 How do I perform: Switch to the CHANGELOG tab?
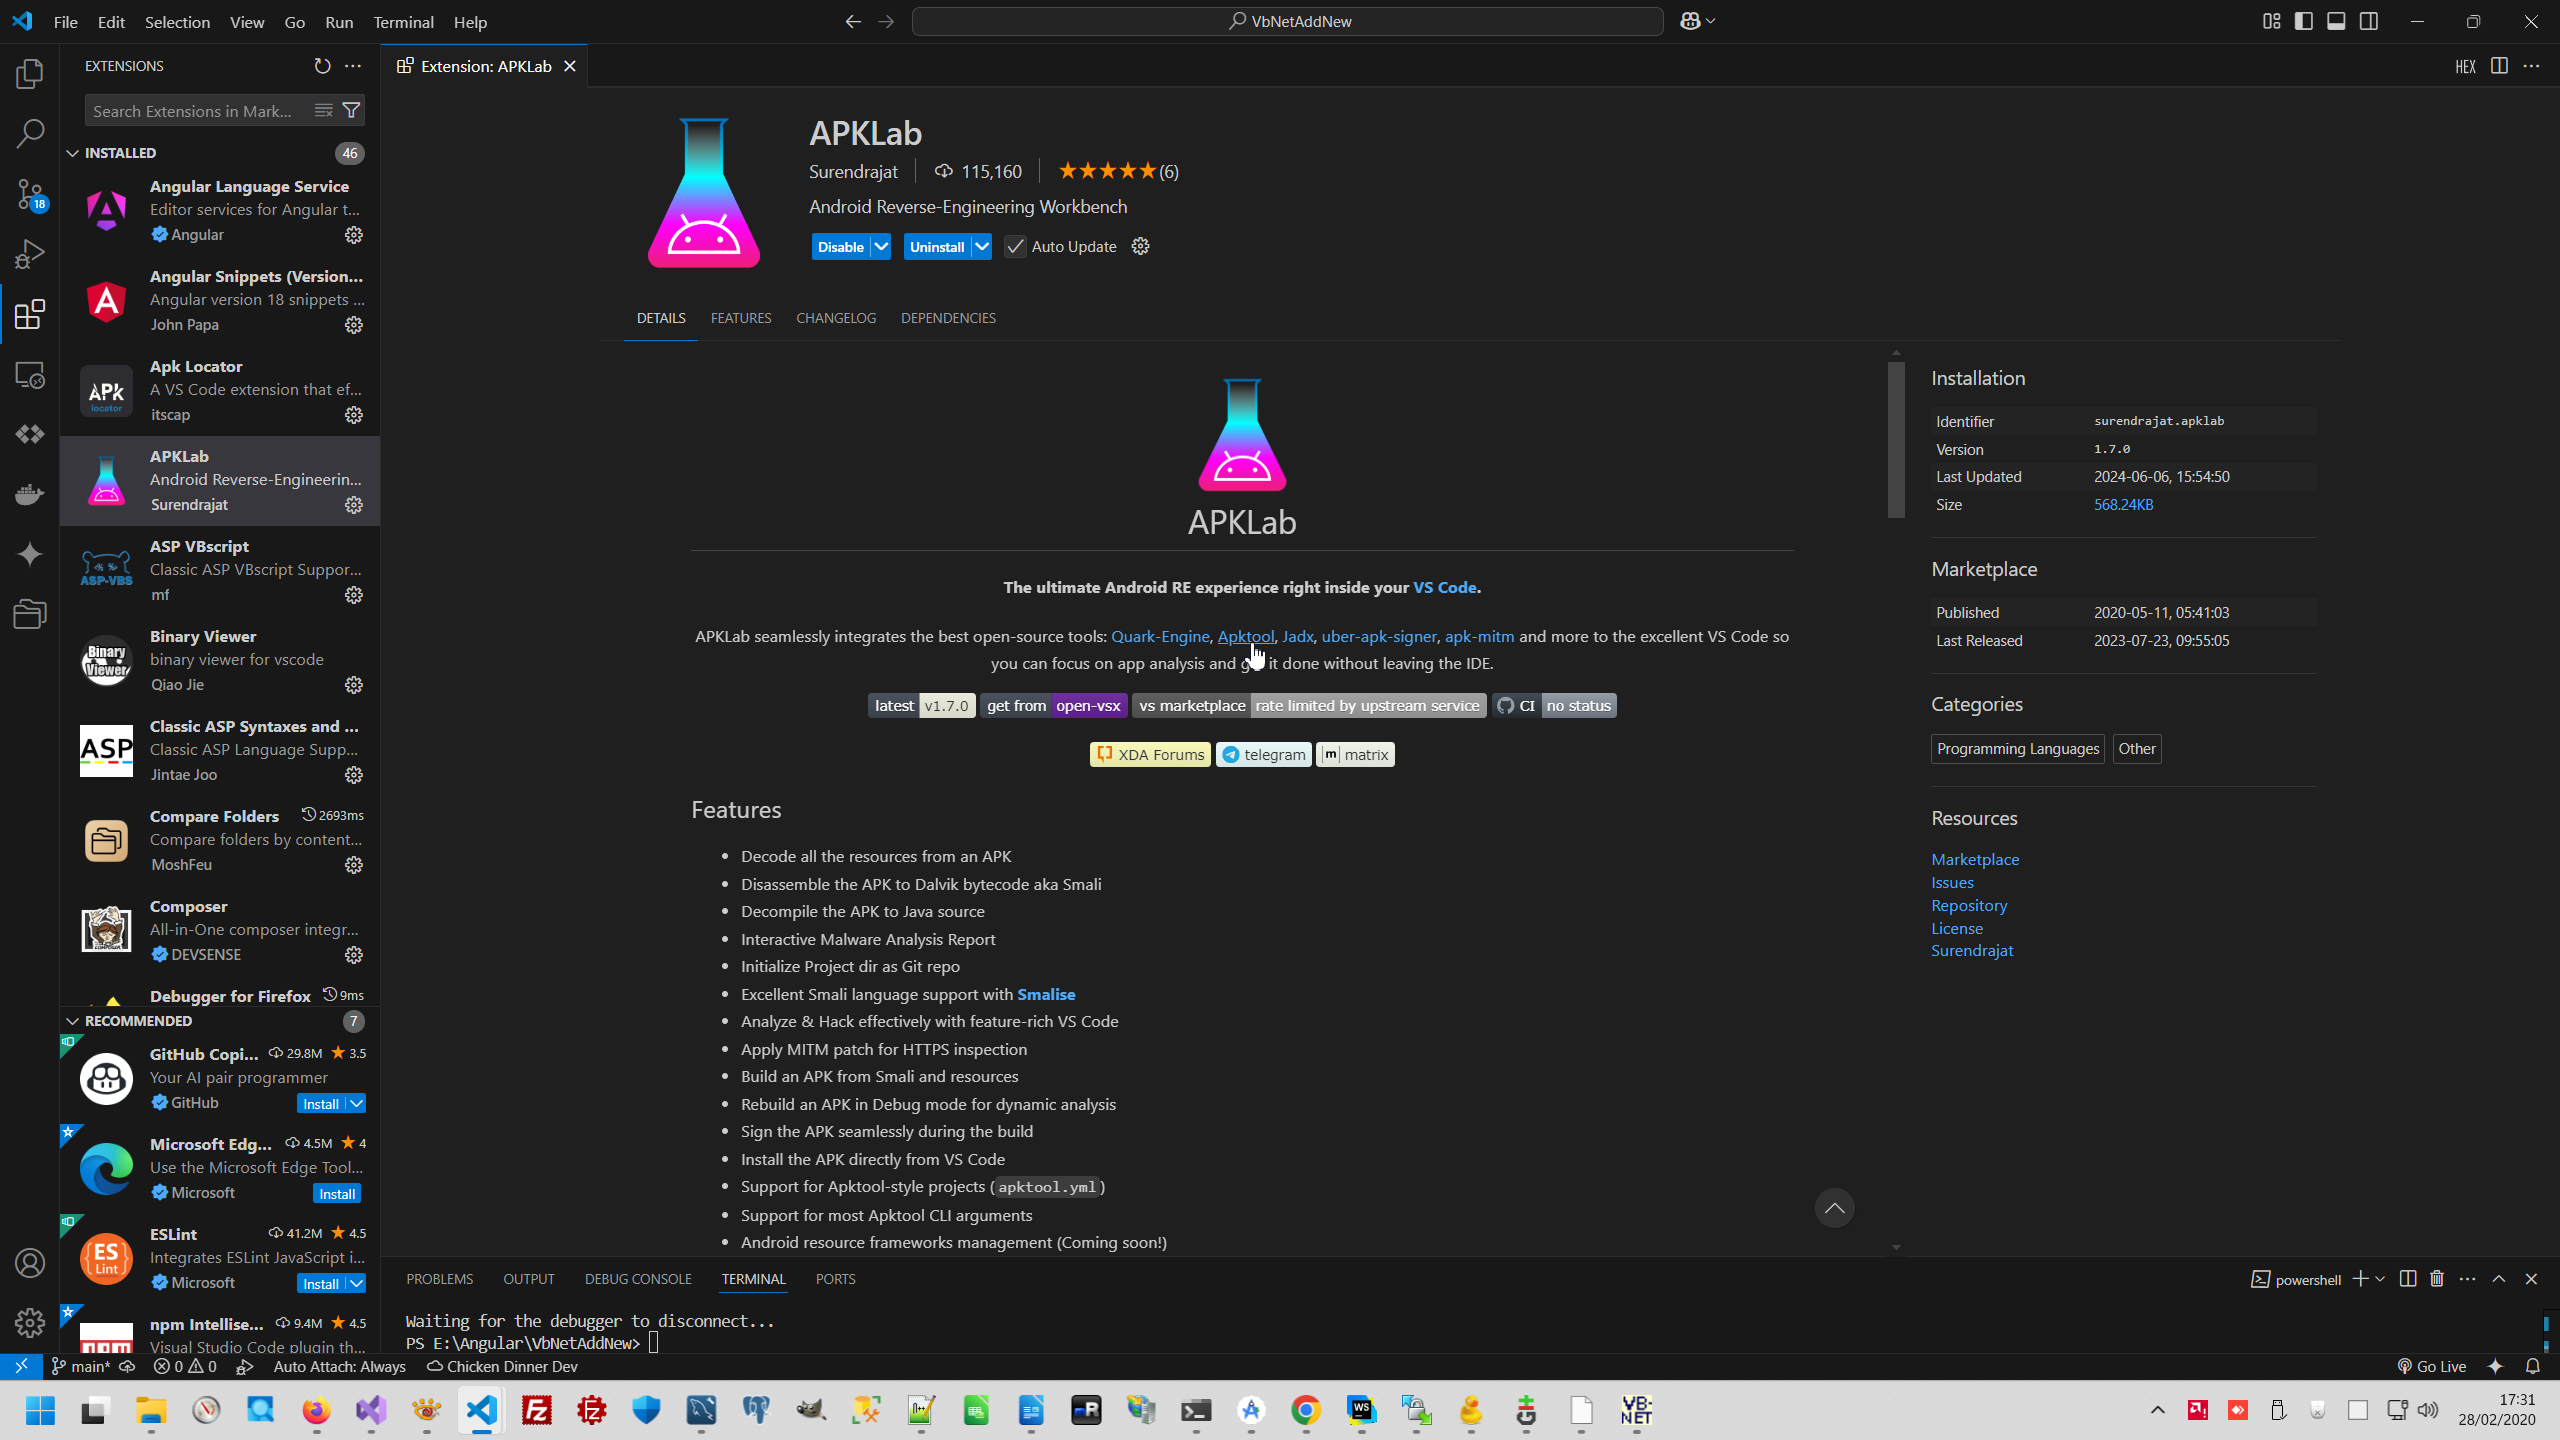coord(835,318)
